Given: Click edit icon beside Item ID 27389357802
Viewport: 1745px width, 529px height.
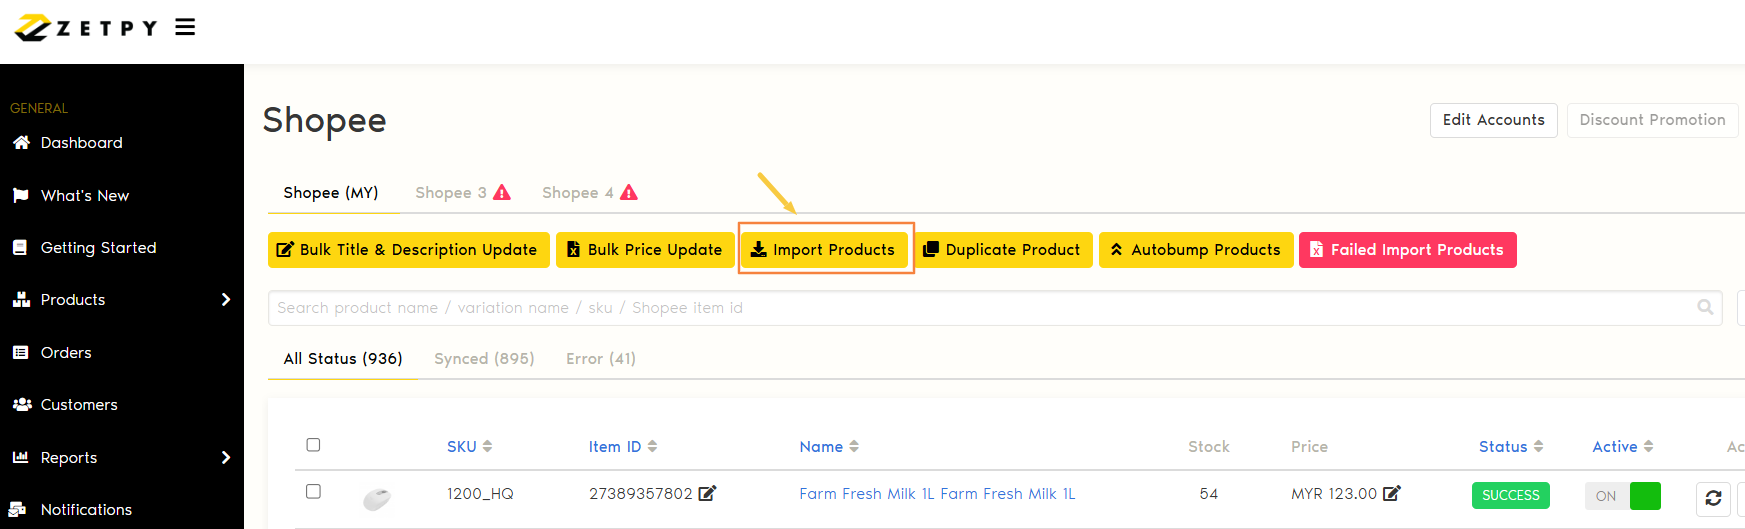Looking at the screenshot, I should 707,493.
